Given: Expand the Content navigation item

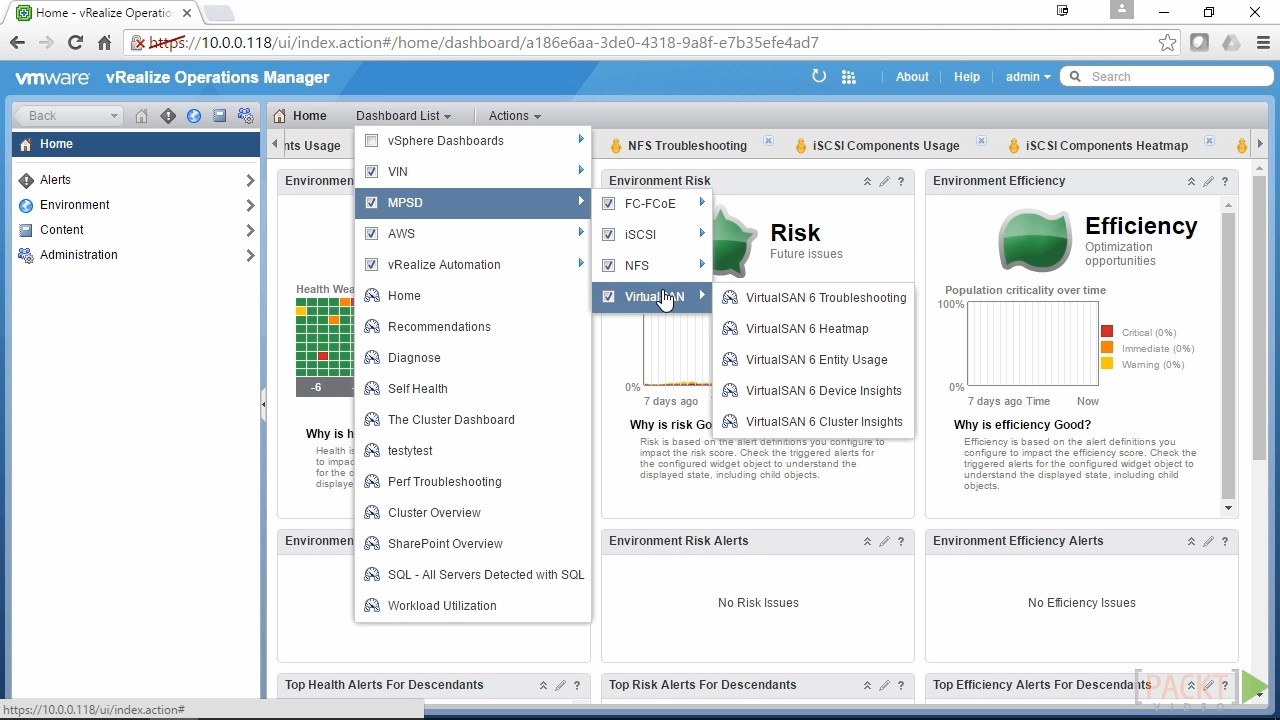Looking at the screenshot, I should click(x=250, y=230).
